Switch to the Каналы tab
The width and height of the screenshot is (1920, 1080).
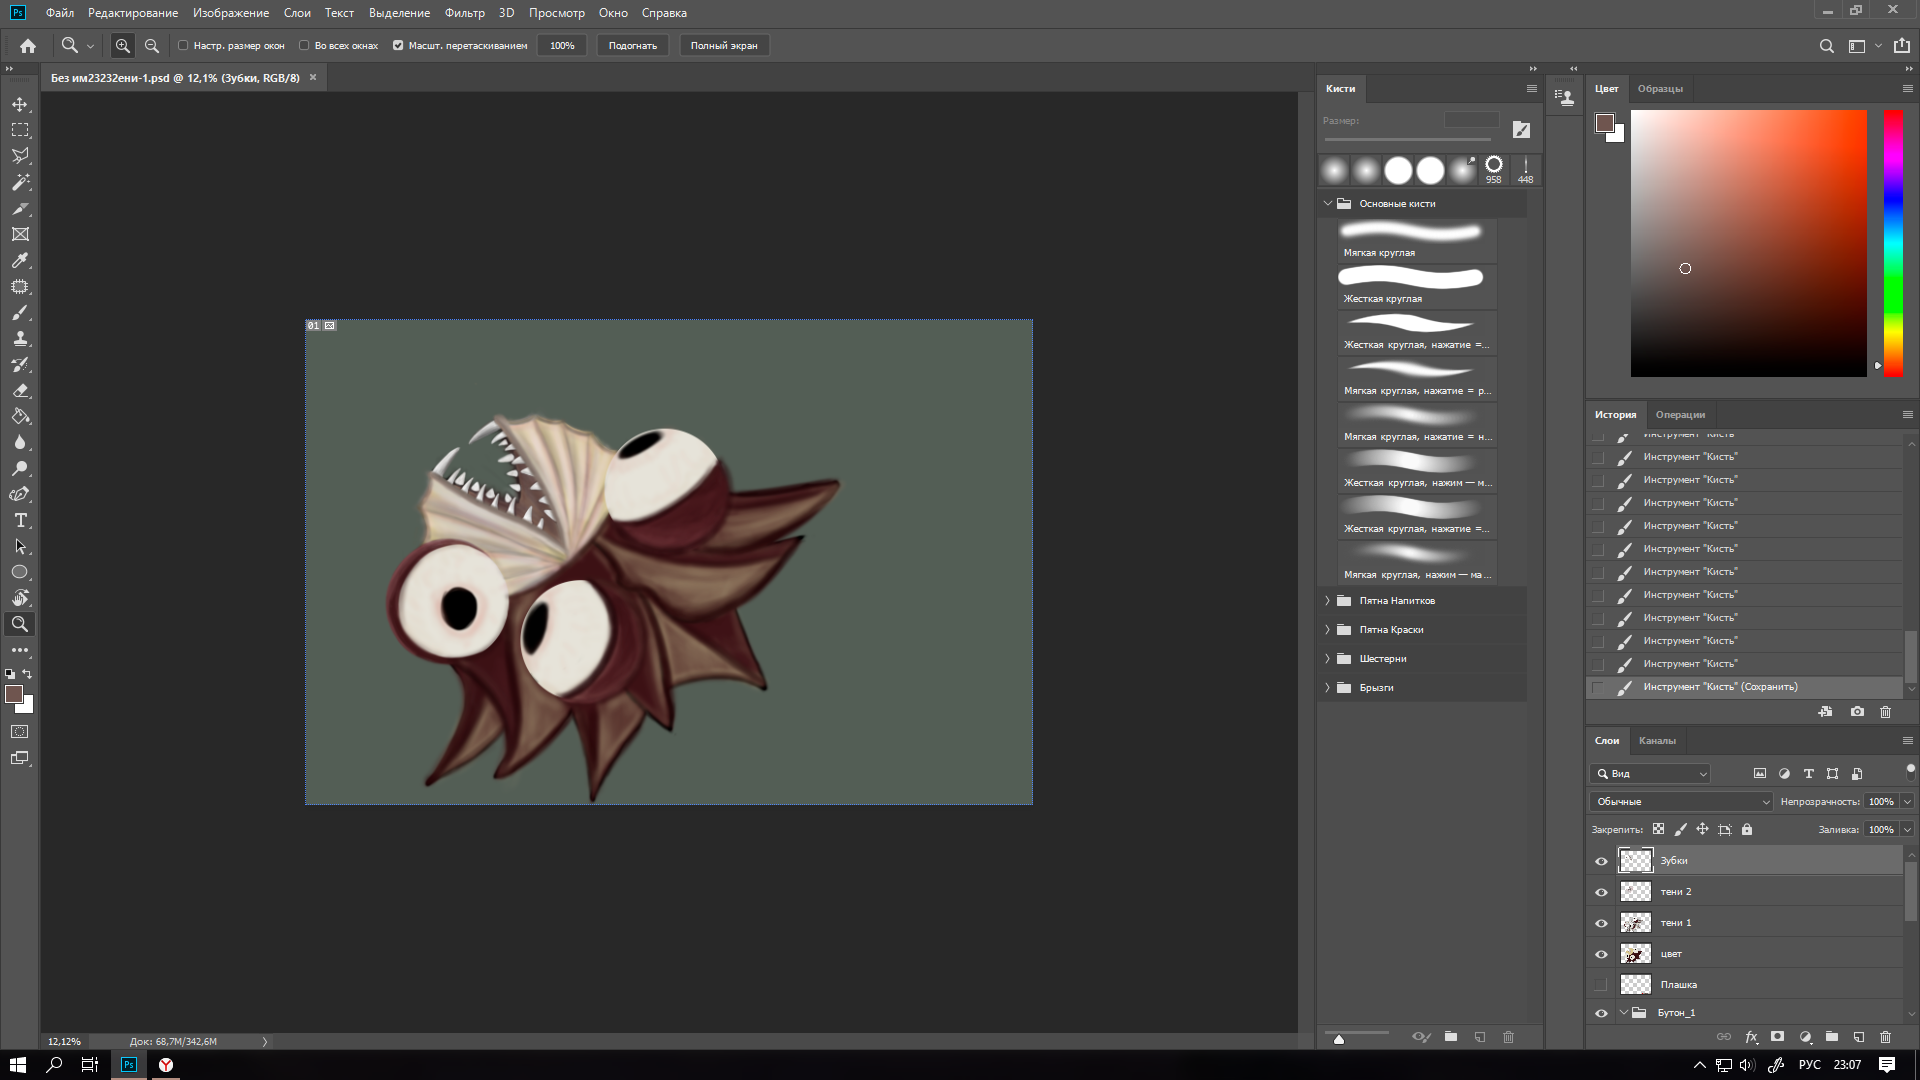pos(1657,741)
